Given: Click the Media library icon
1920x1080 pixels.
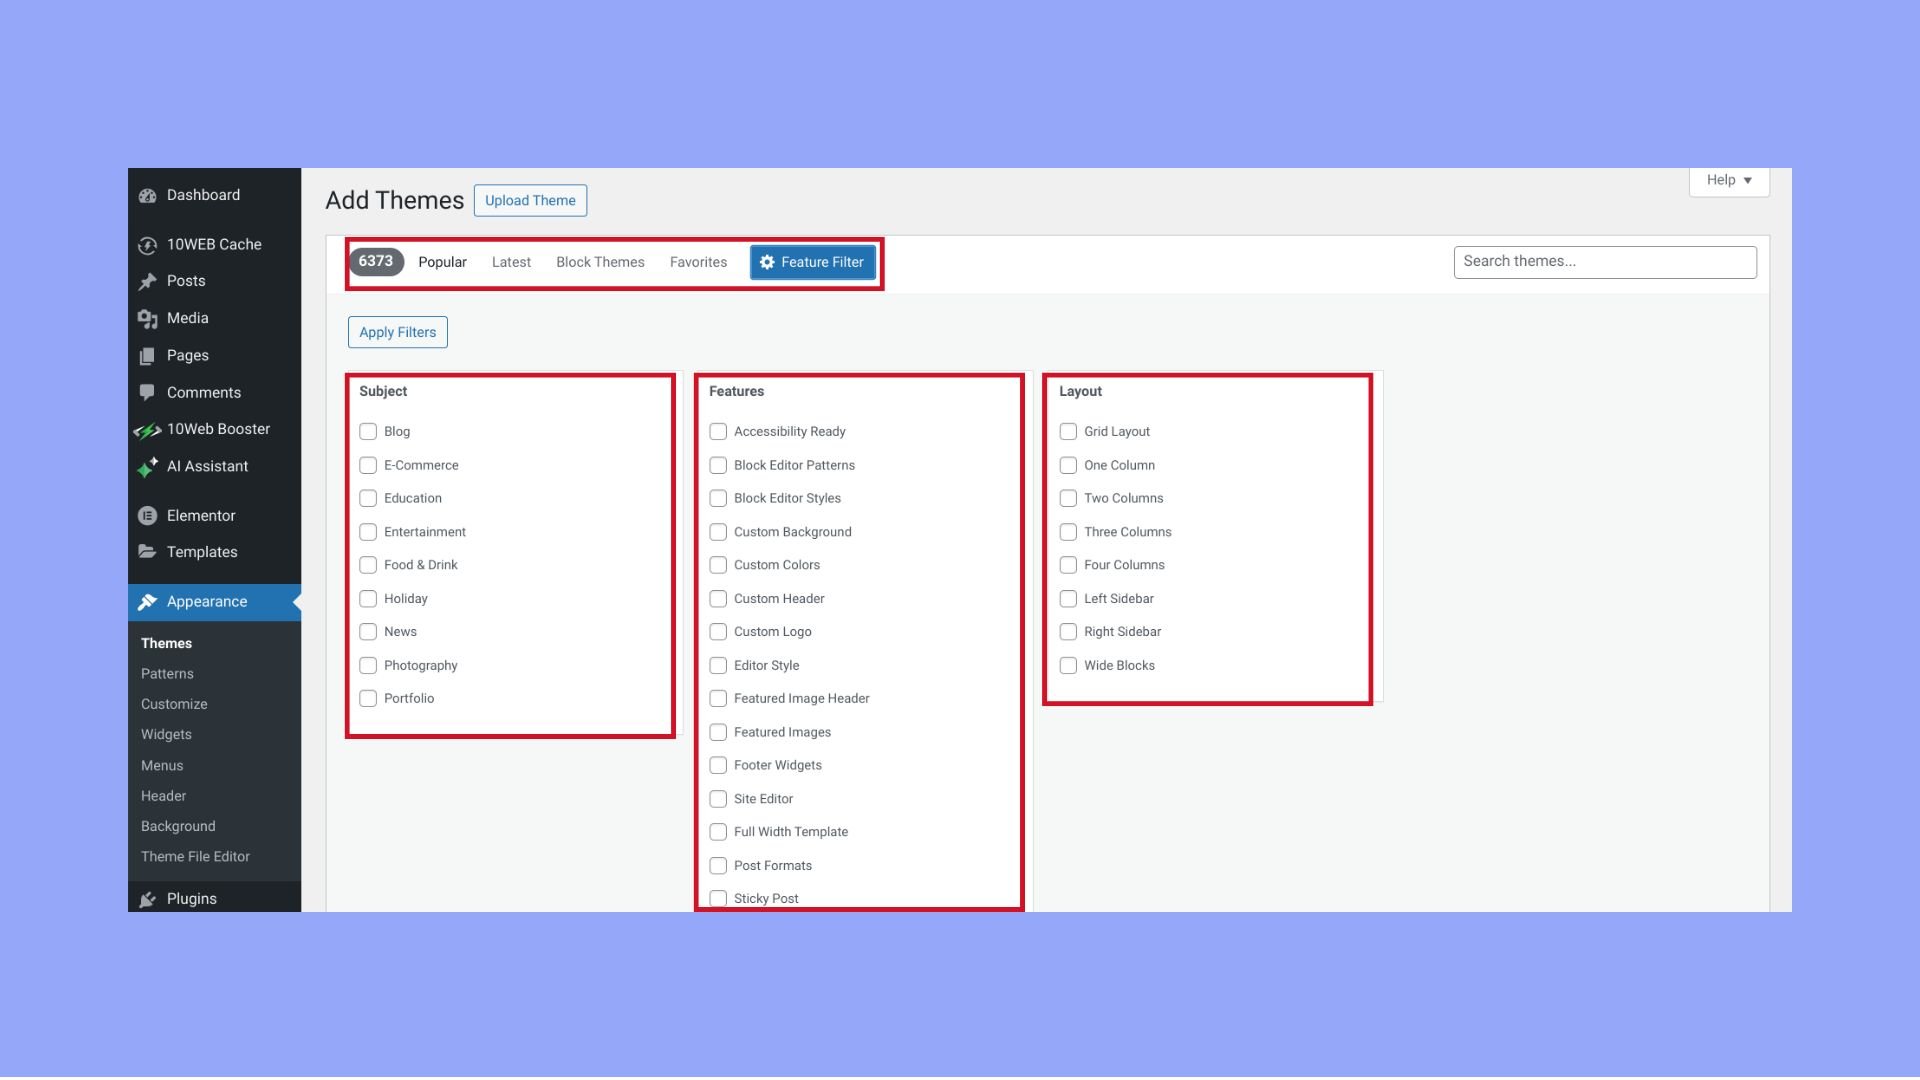Looking at the screenshot, I should point(148,319).
